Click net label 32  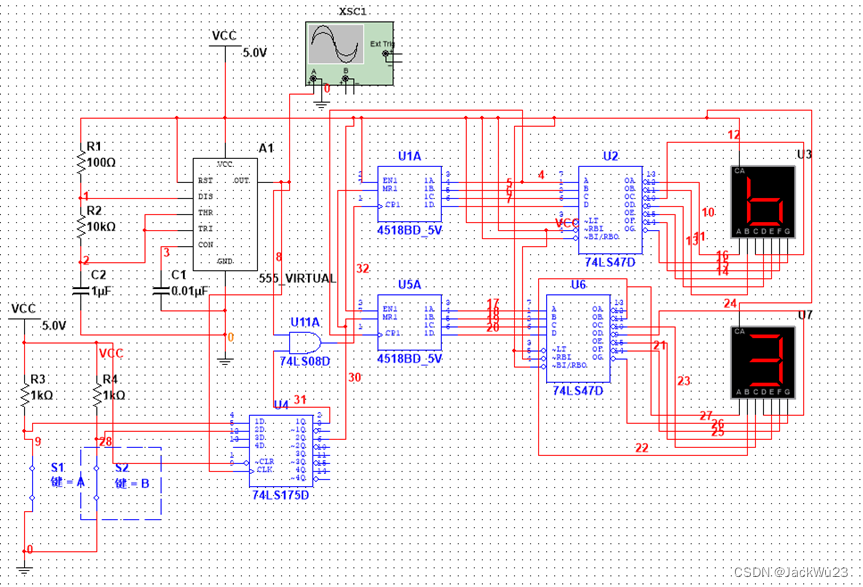(x=363, y=268)
